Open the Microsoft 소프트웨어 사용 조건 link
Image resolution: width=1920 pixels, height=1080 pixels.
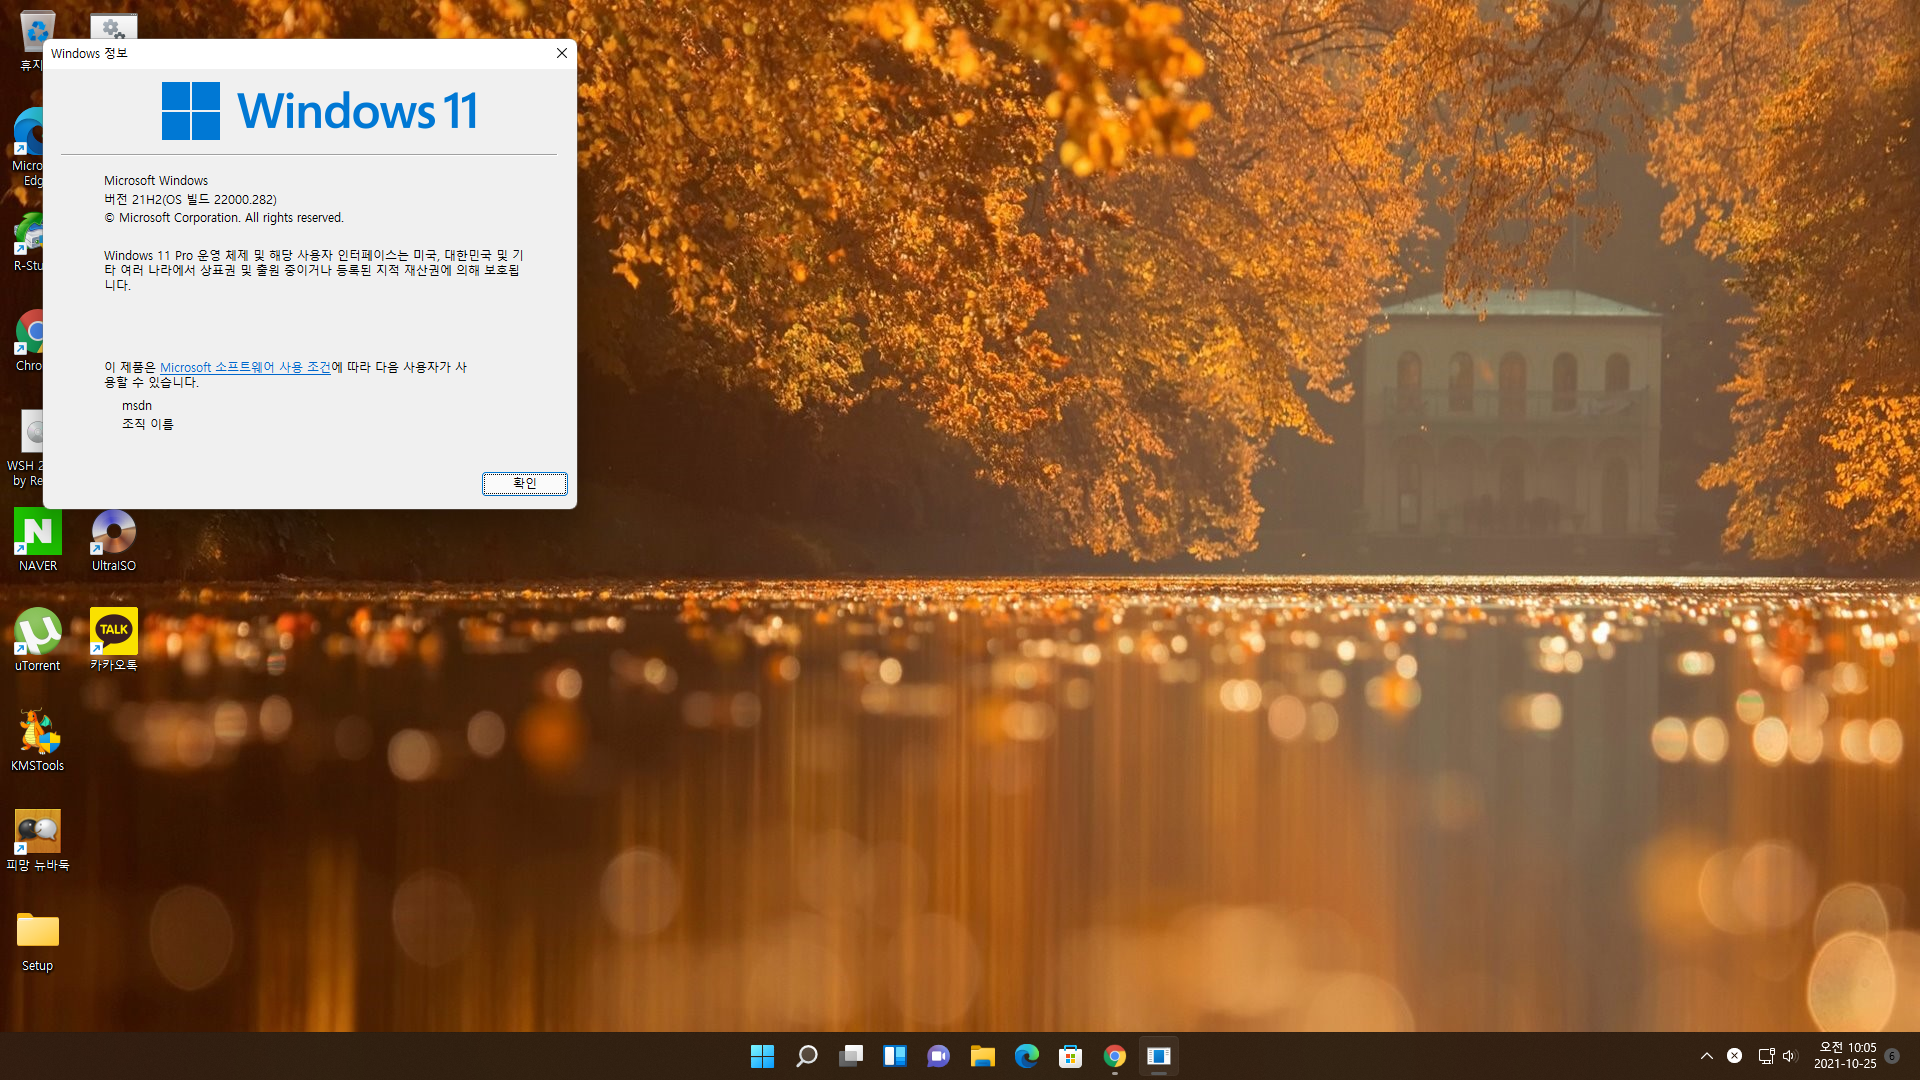point(245,367)
